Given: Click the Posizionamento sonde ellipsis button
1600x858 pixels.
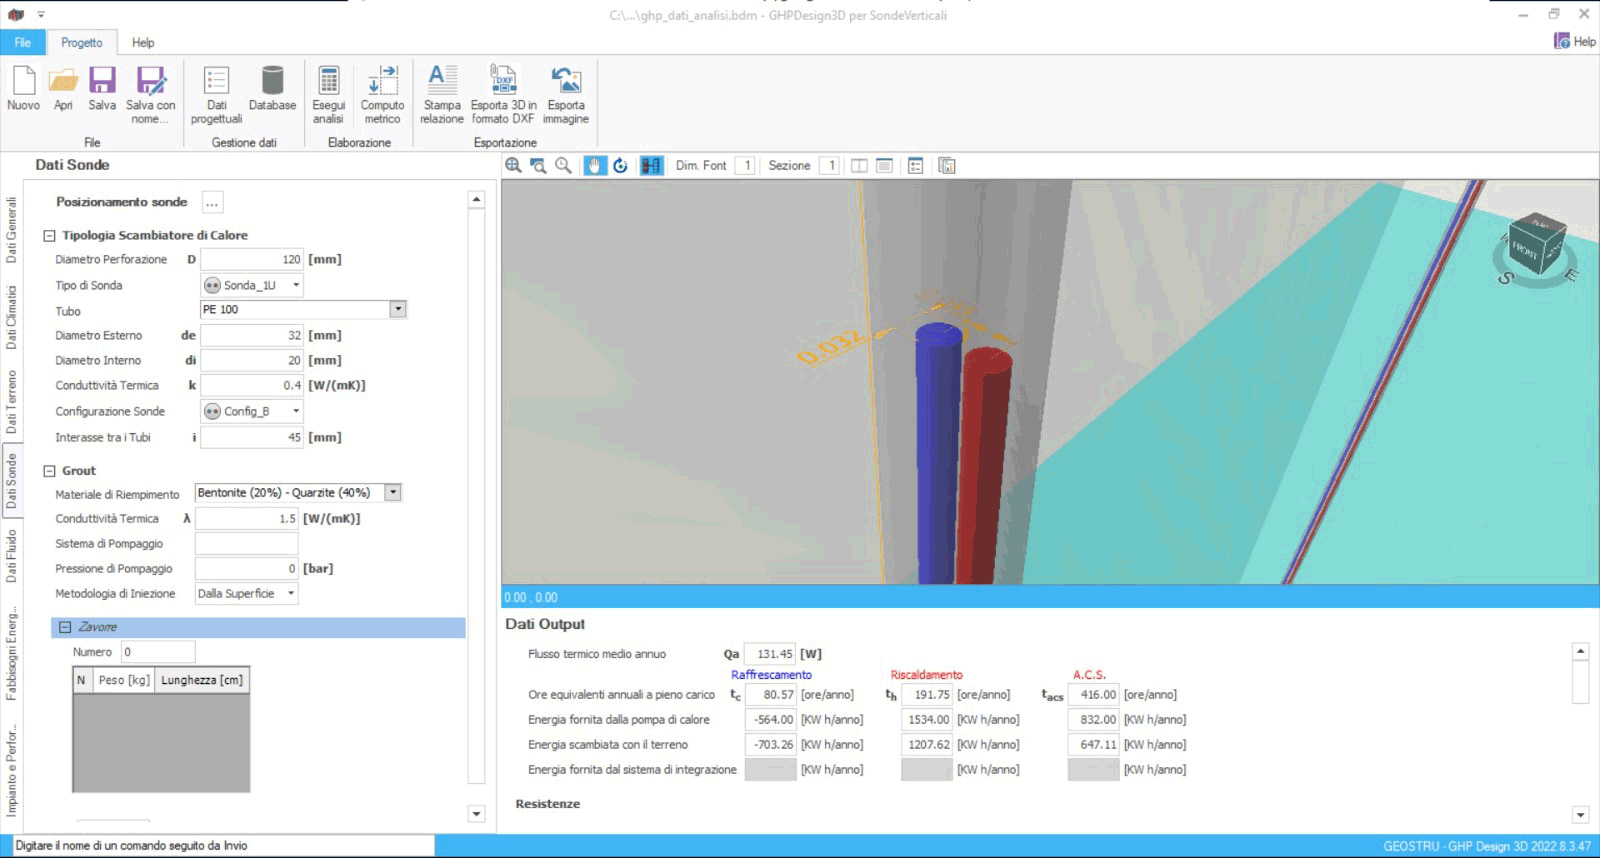Looking at the screenshot, I should tap(212, 203).
